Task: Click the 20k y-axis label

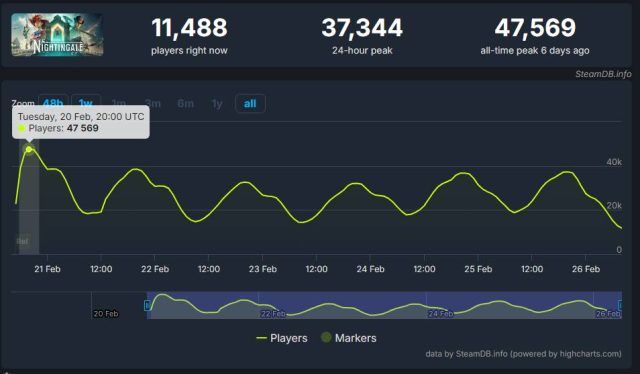Action: point(614,205)
